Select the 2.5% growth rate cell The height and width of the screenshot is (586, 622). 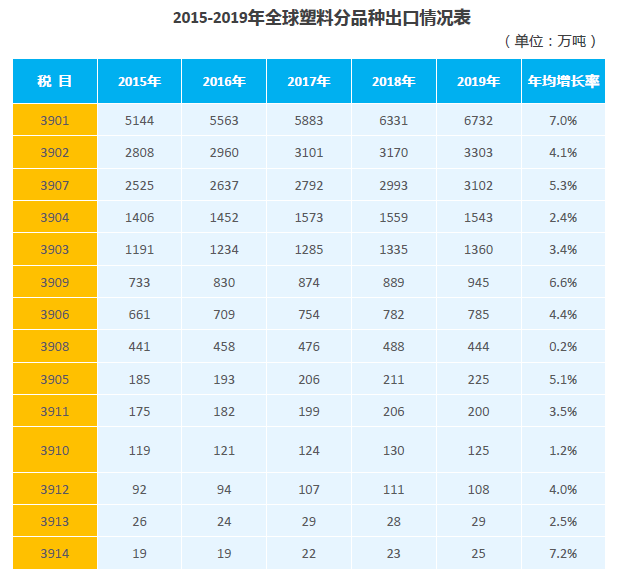coord(563,521)
